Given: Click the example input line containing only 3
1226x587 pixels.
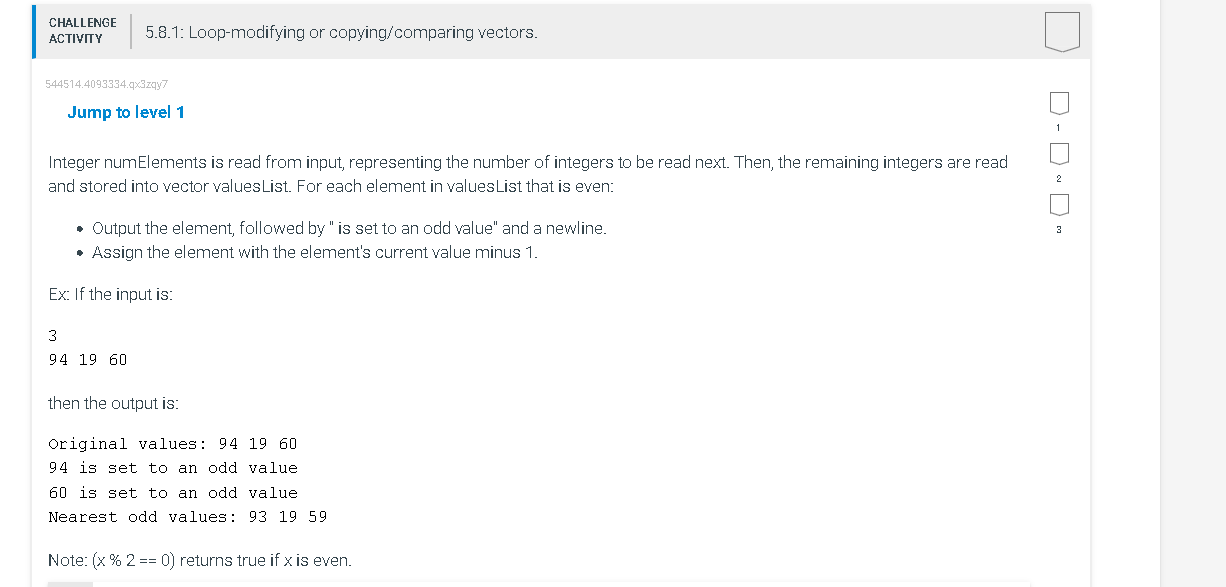Looking at the screenshot, I should [53, 335].
